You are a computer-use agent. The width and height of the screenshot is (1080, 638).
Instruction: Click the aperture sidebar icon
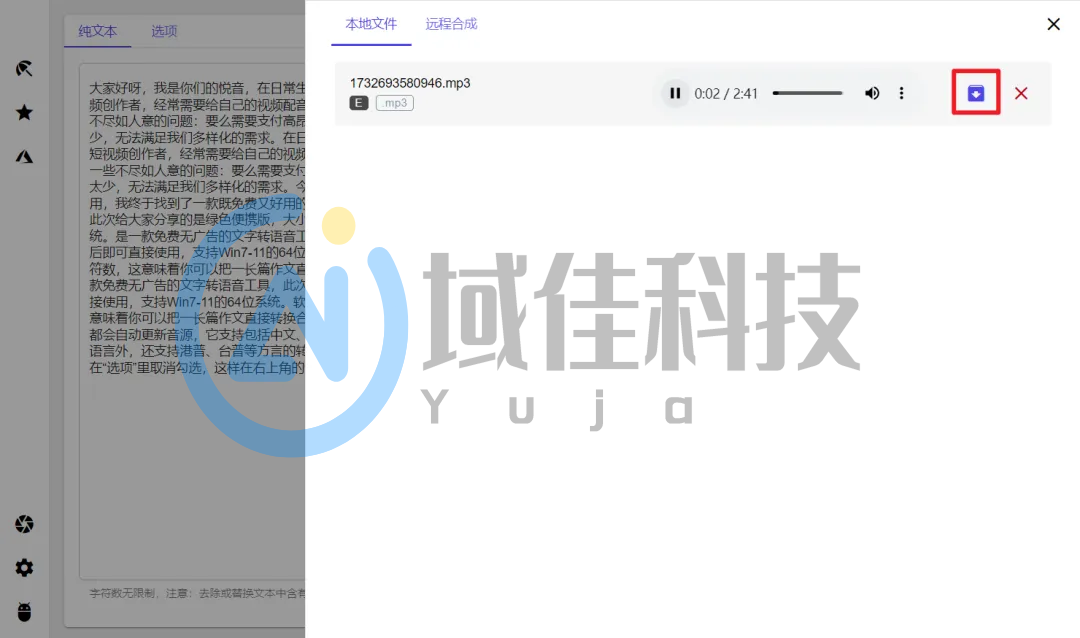click(x=24, y=524)
